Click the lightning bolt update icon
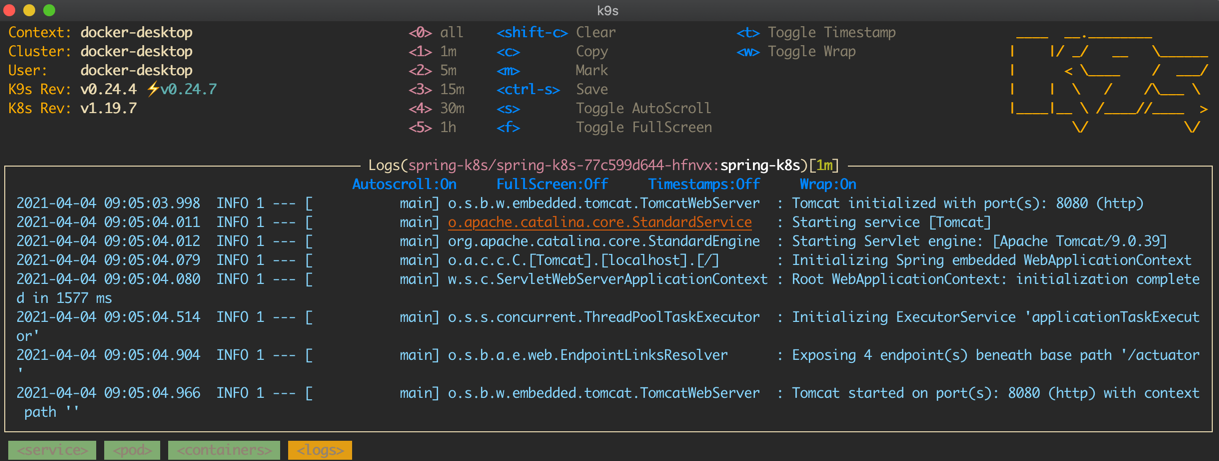Image resolution: width=1219 pixels, height=461 pixels. coord(153,89)
